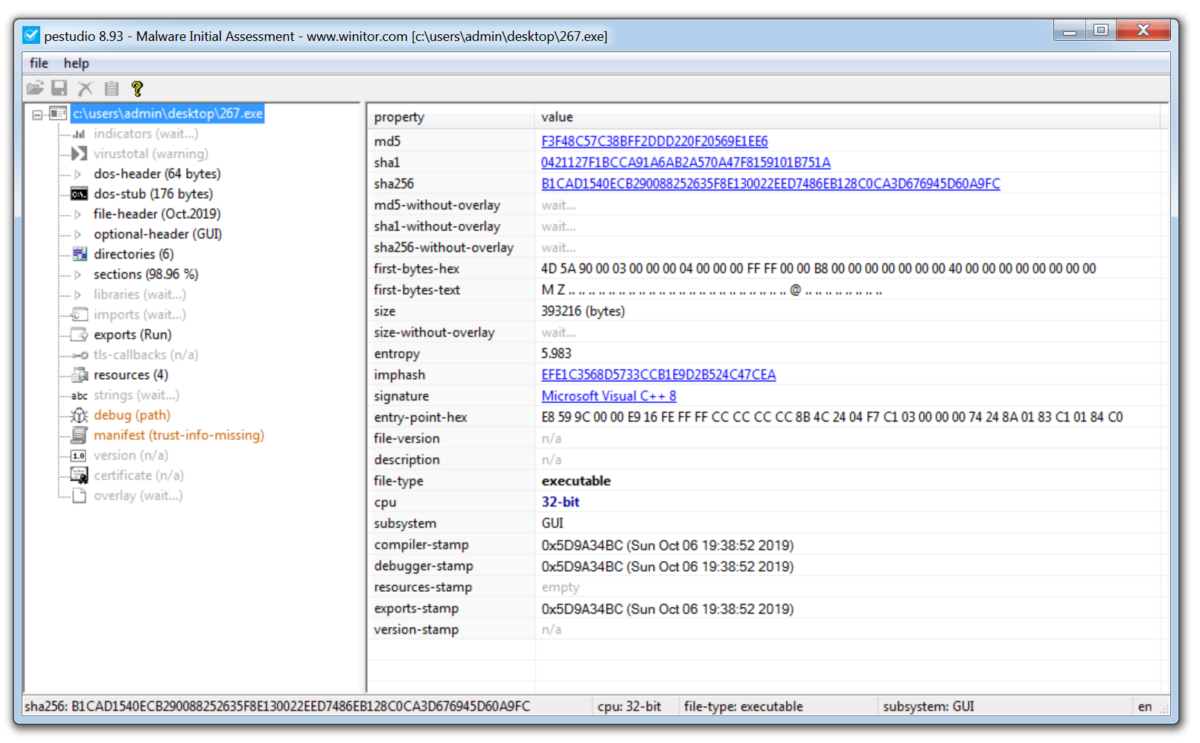Open the help menu
Screen dimensions: 1200x743
click(x=76, y=62)
